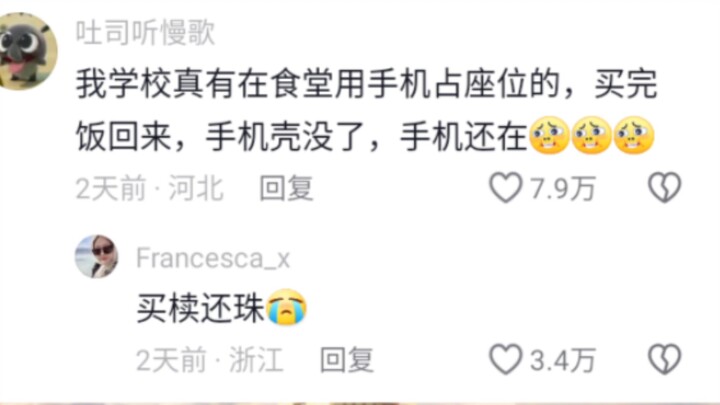Screen dimensions: 720x405
Task: Tap the final teary emoji in first comment
Action: (x=634, y=135)
